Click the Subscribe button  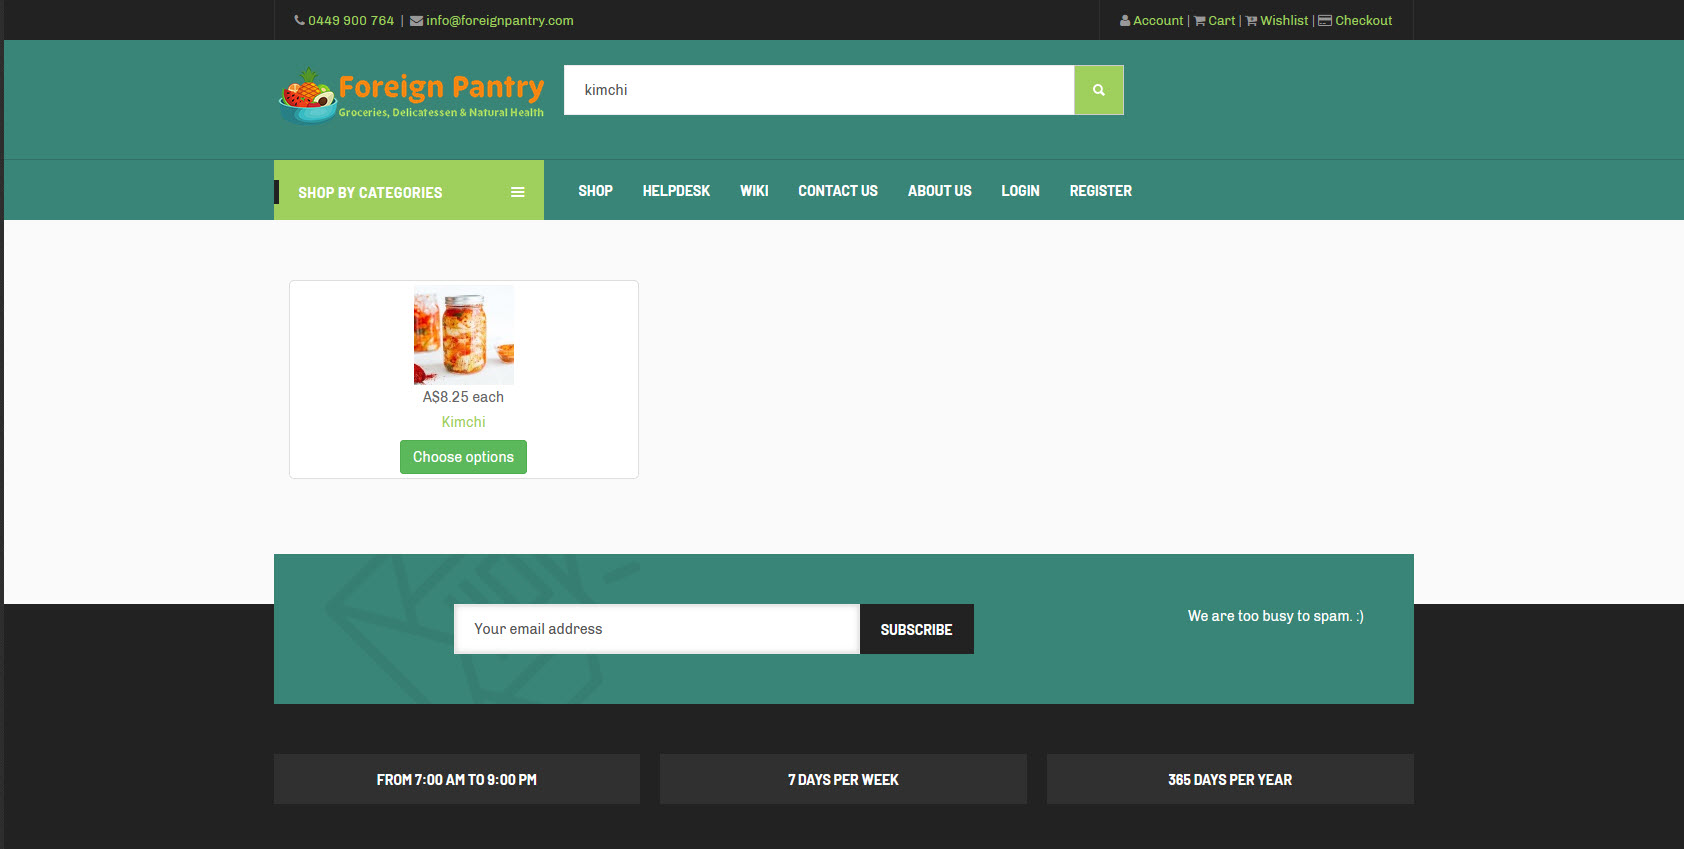(x=917, y=629)
